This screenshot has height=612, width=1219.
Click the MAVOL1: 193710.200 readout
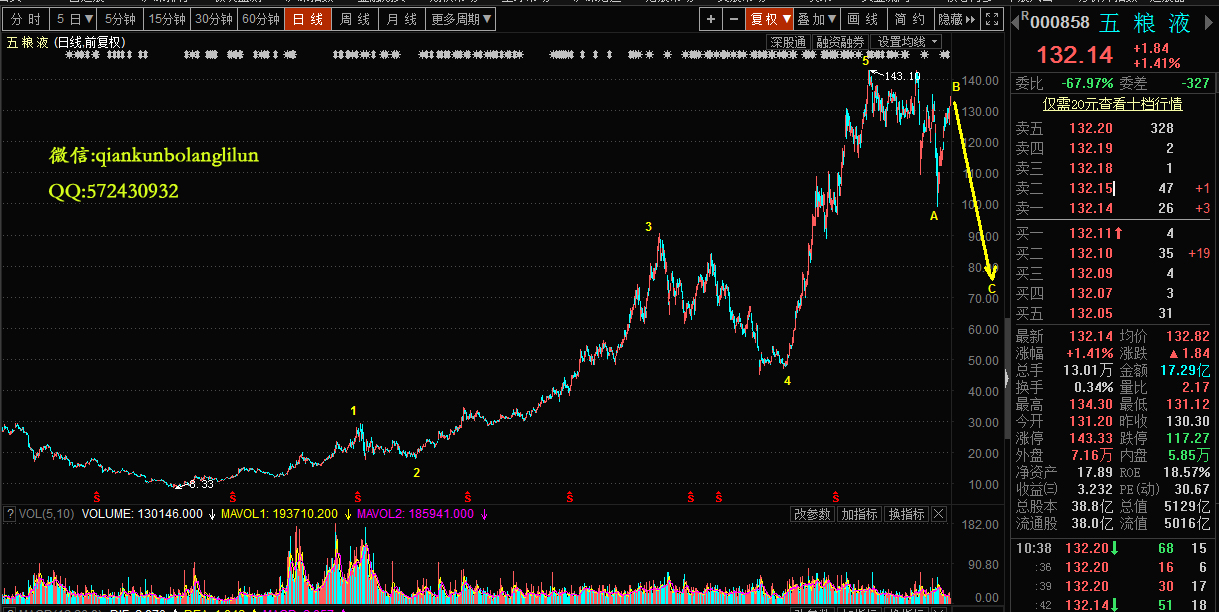pyautogui.click(x=278, y=514)
